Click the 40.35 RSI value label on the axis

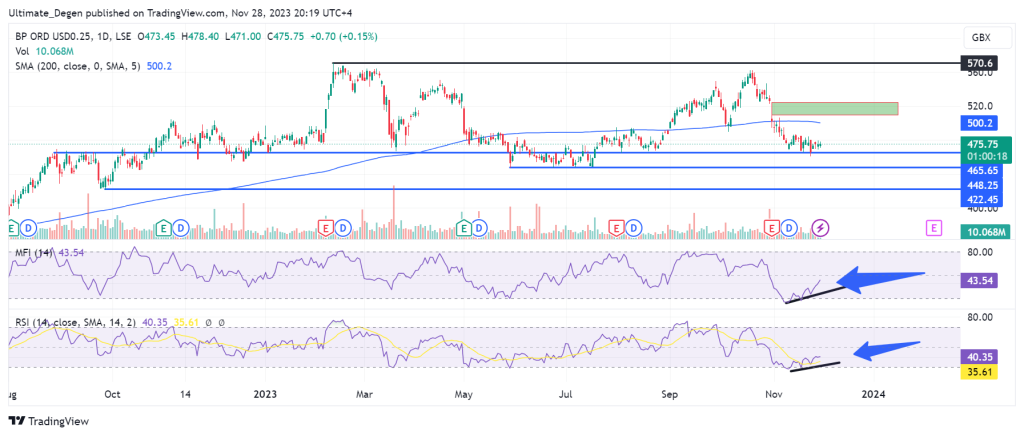tap(978, 357)
